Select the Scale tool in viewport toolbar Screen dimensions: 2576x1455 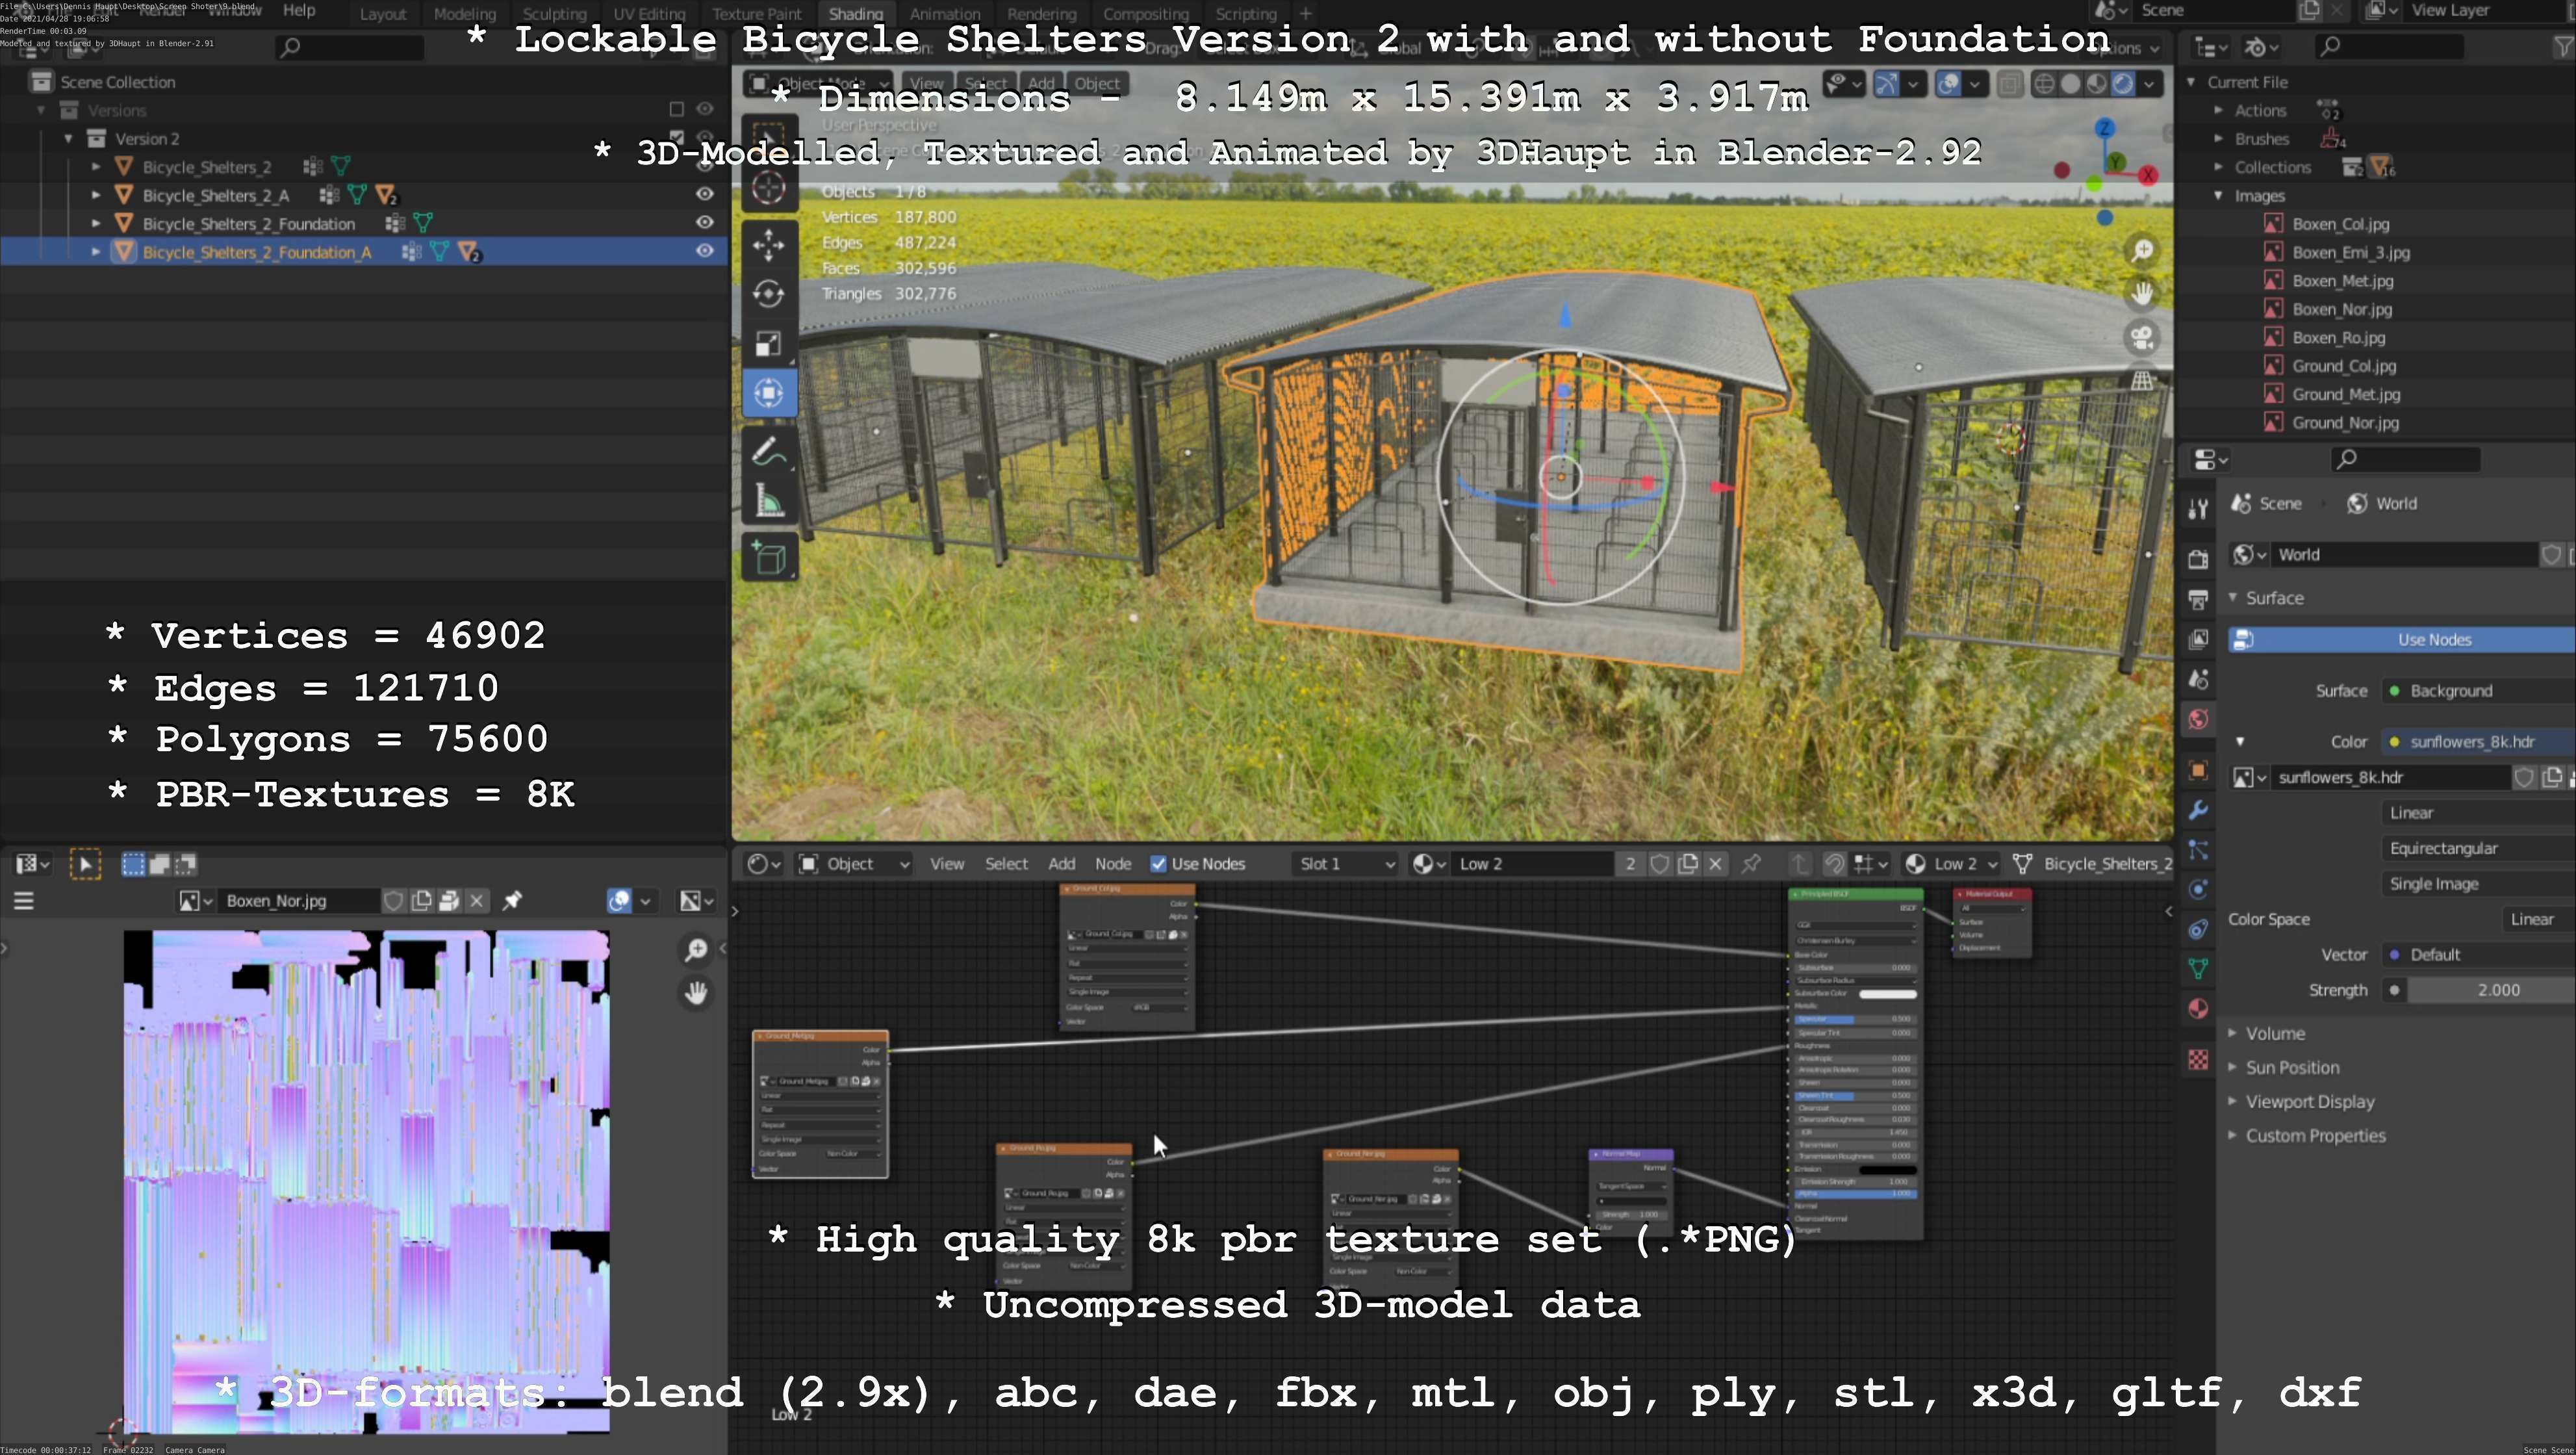point(768,344)
